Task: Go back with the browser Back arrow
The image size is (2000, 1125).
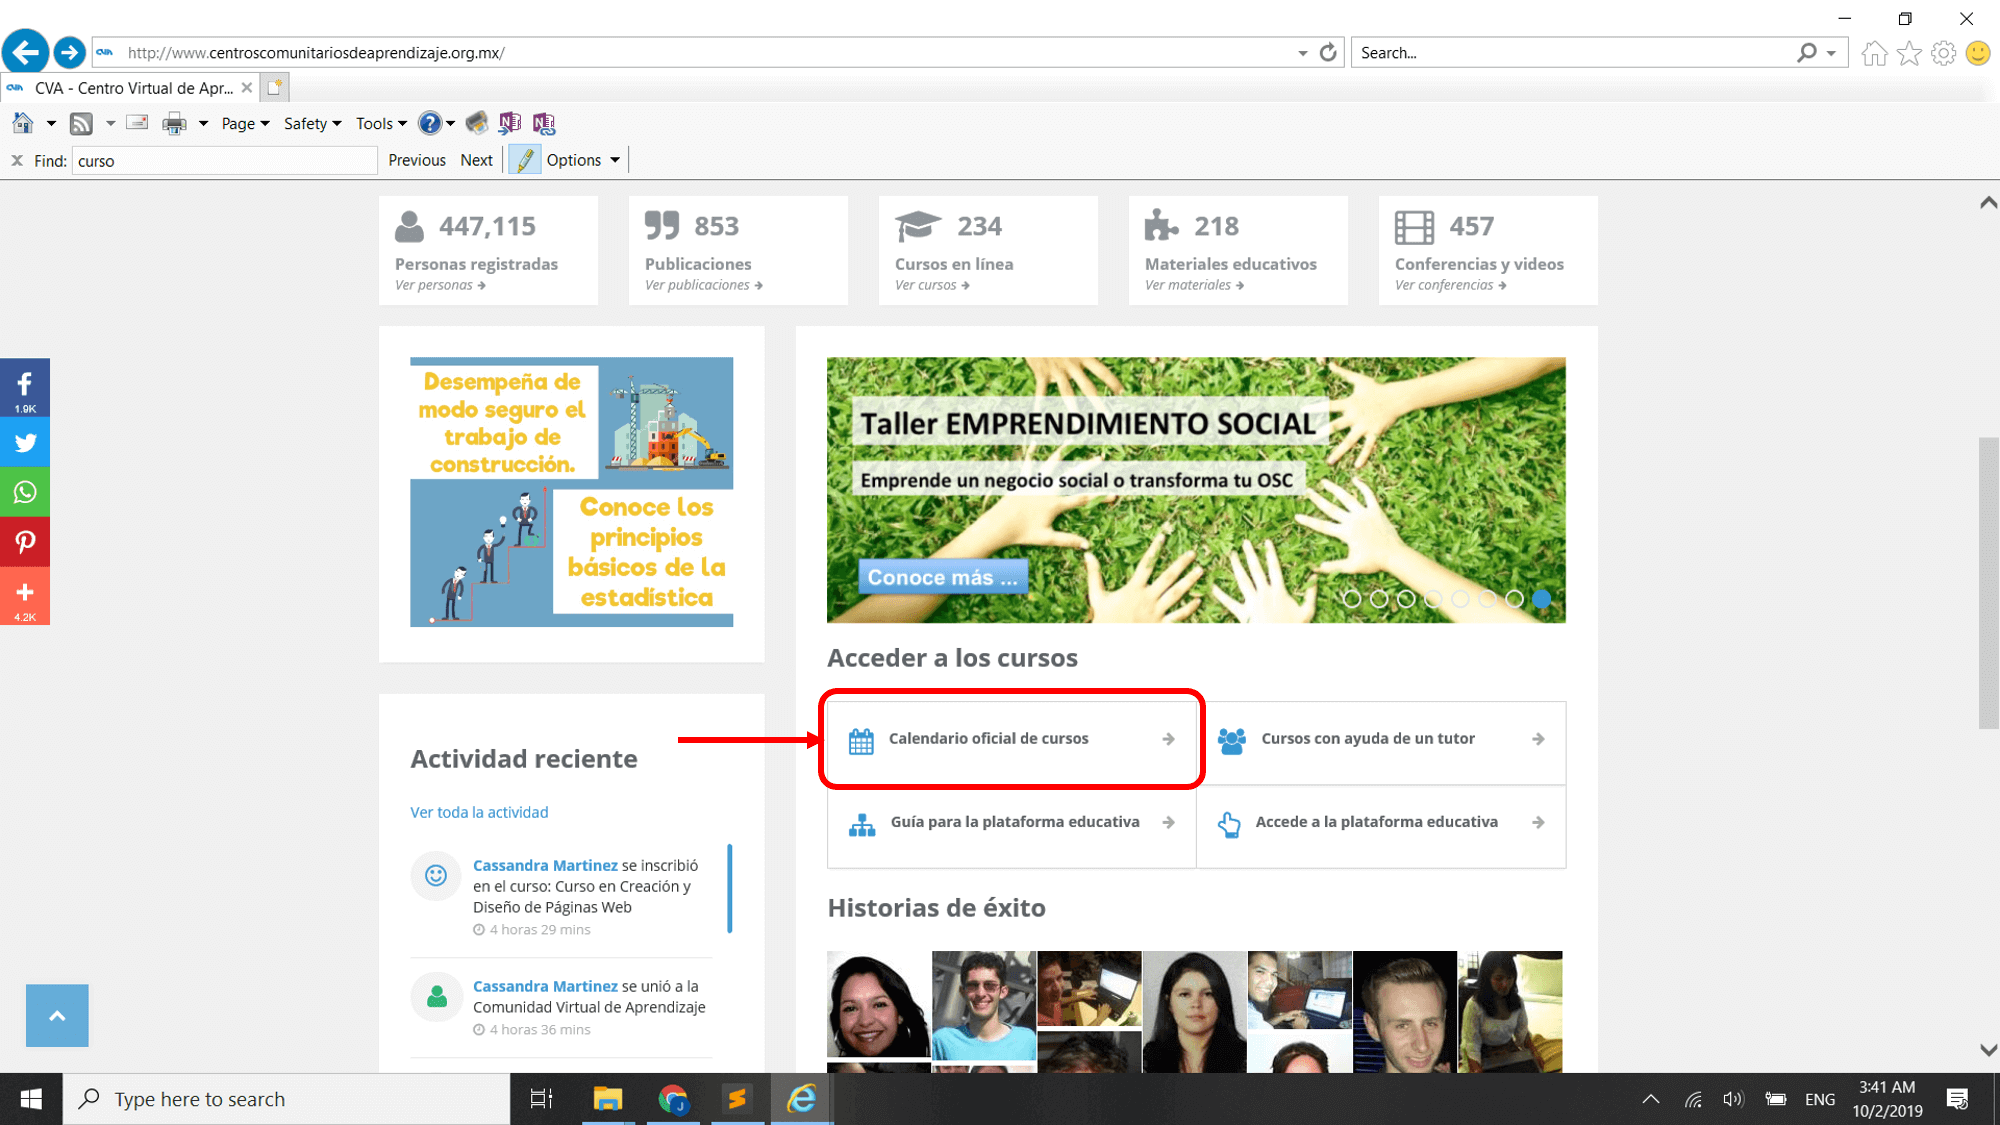Action: (26, 52)
